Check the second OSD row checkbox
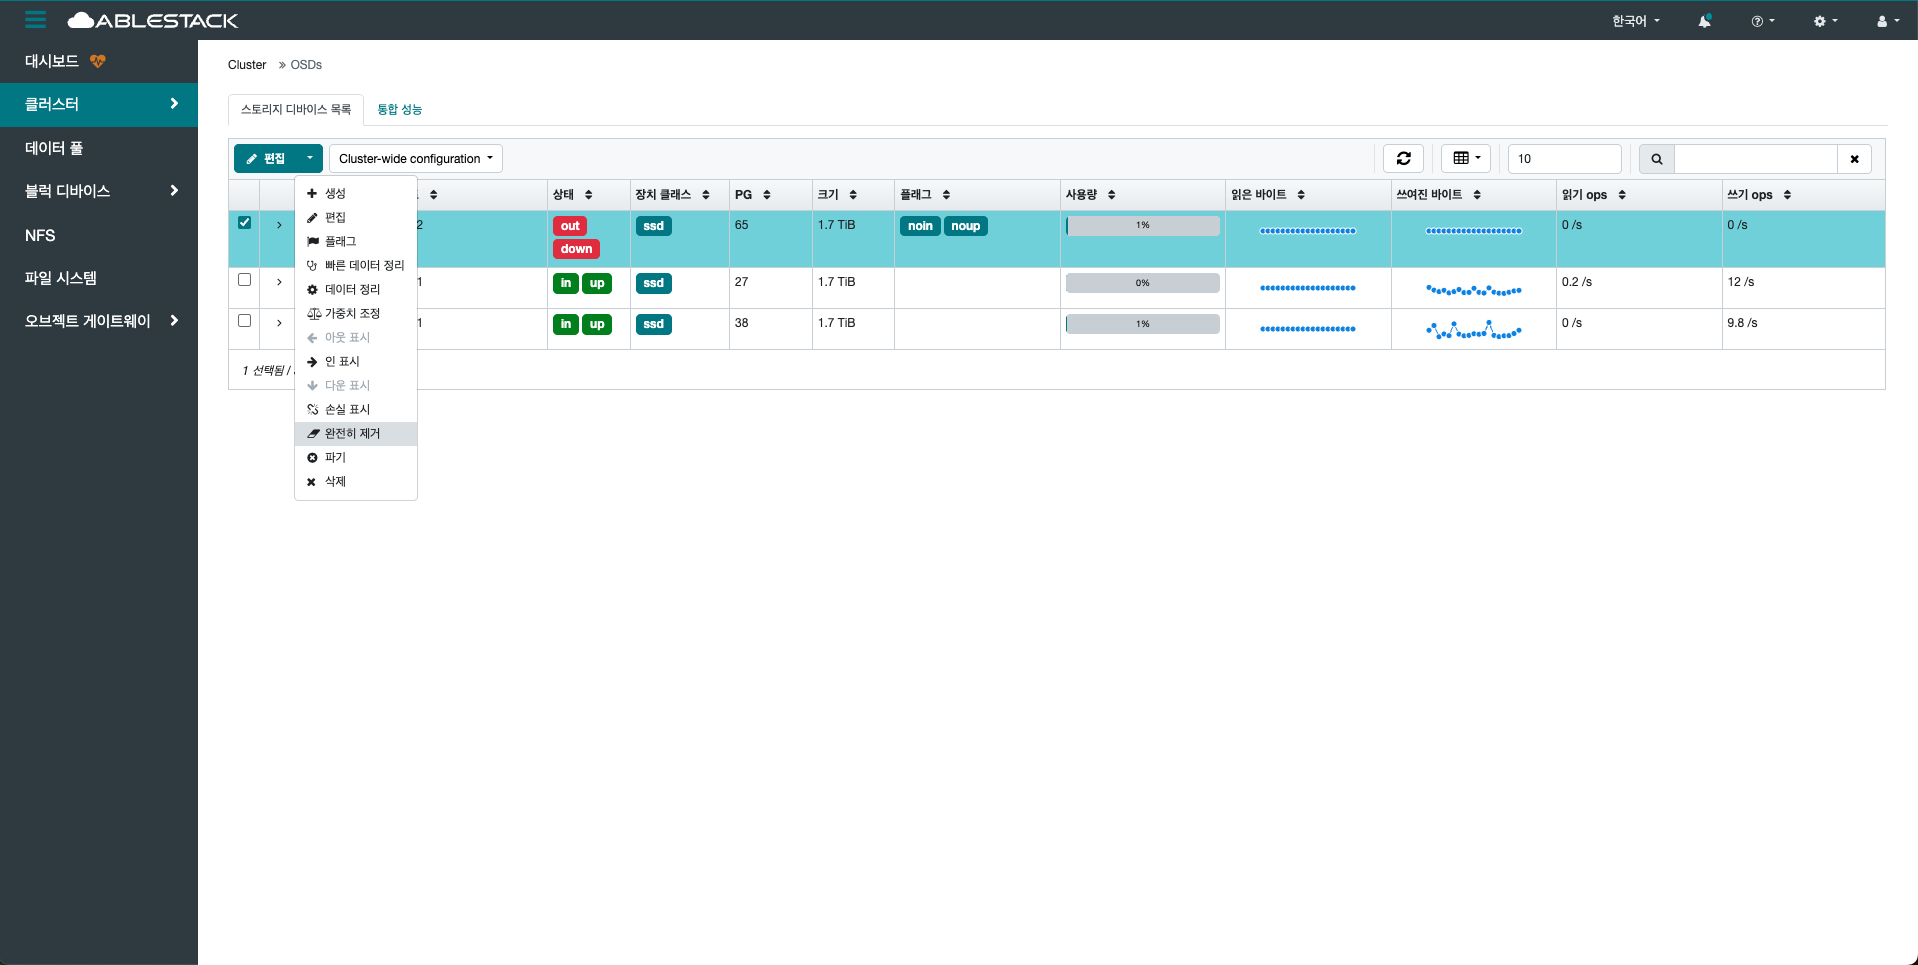Screen dimensions: 1918x965 point(244,280)
